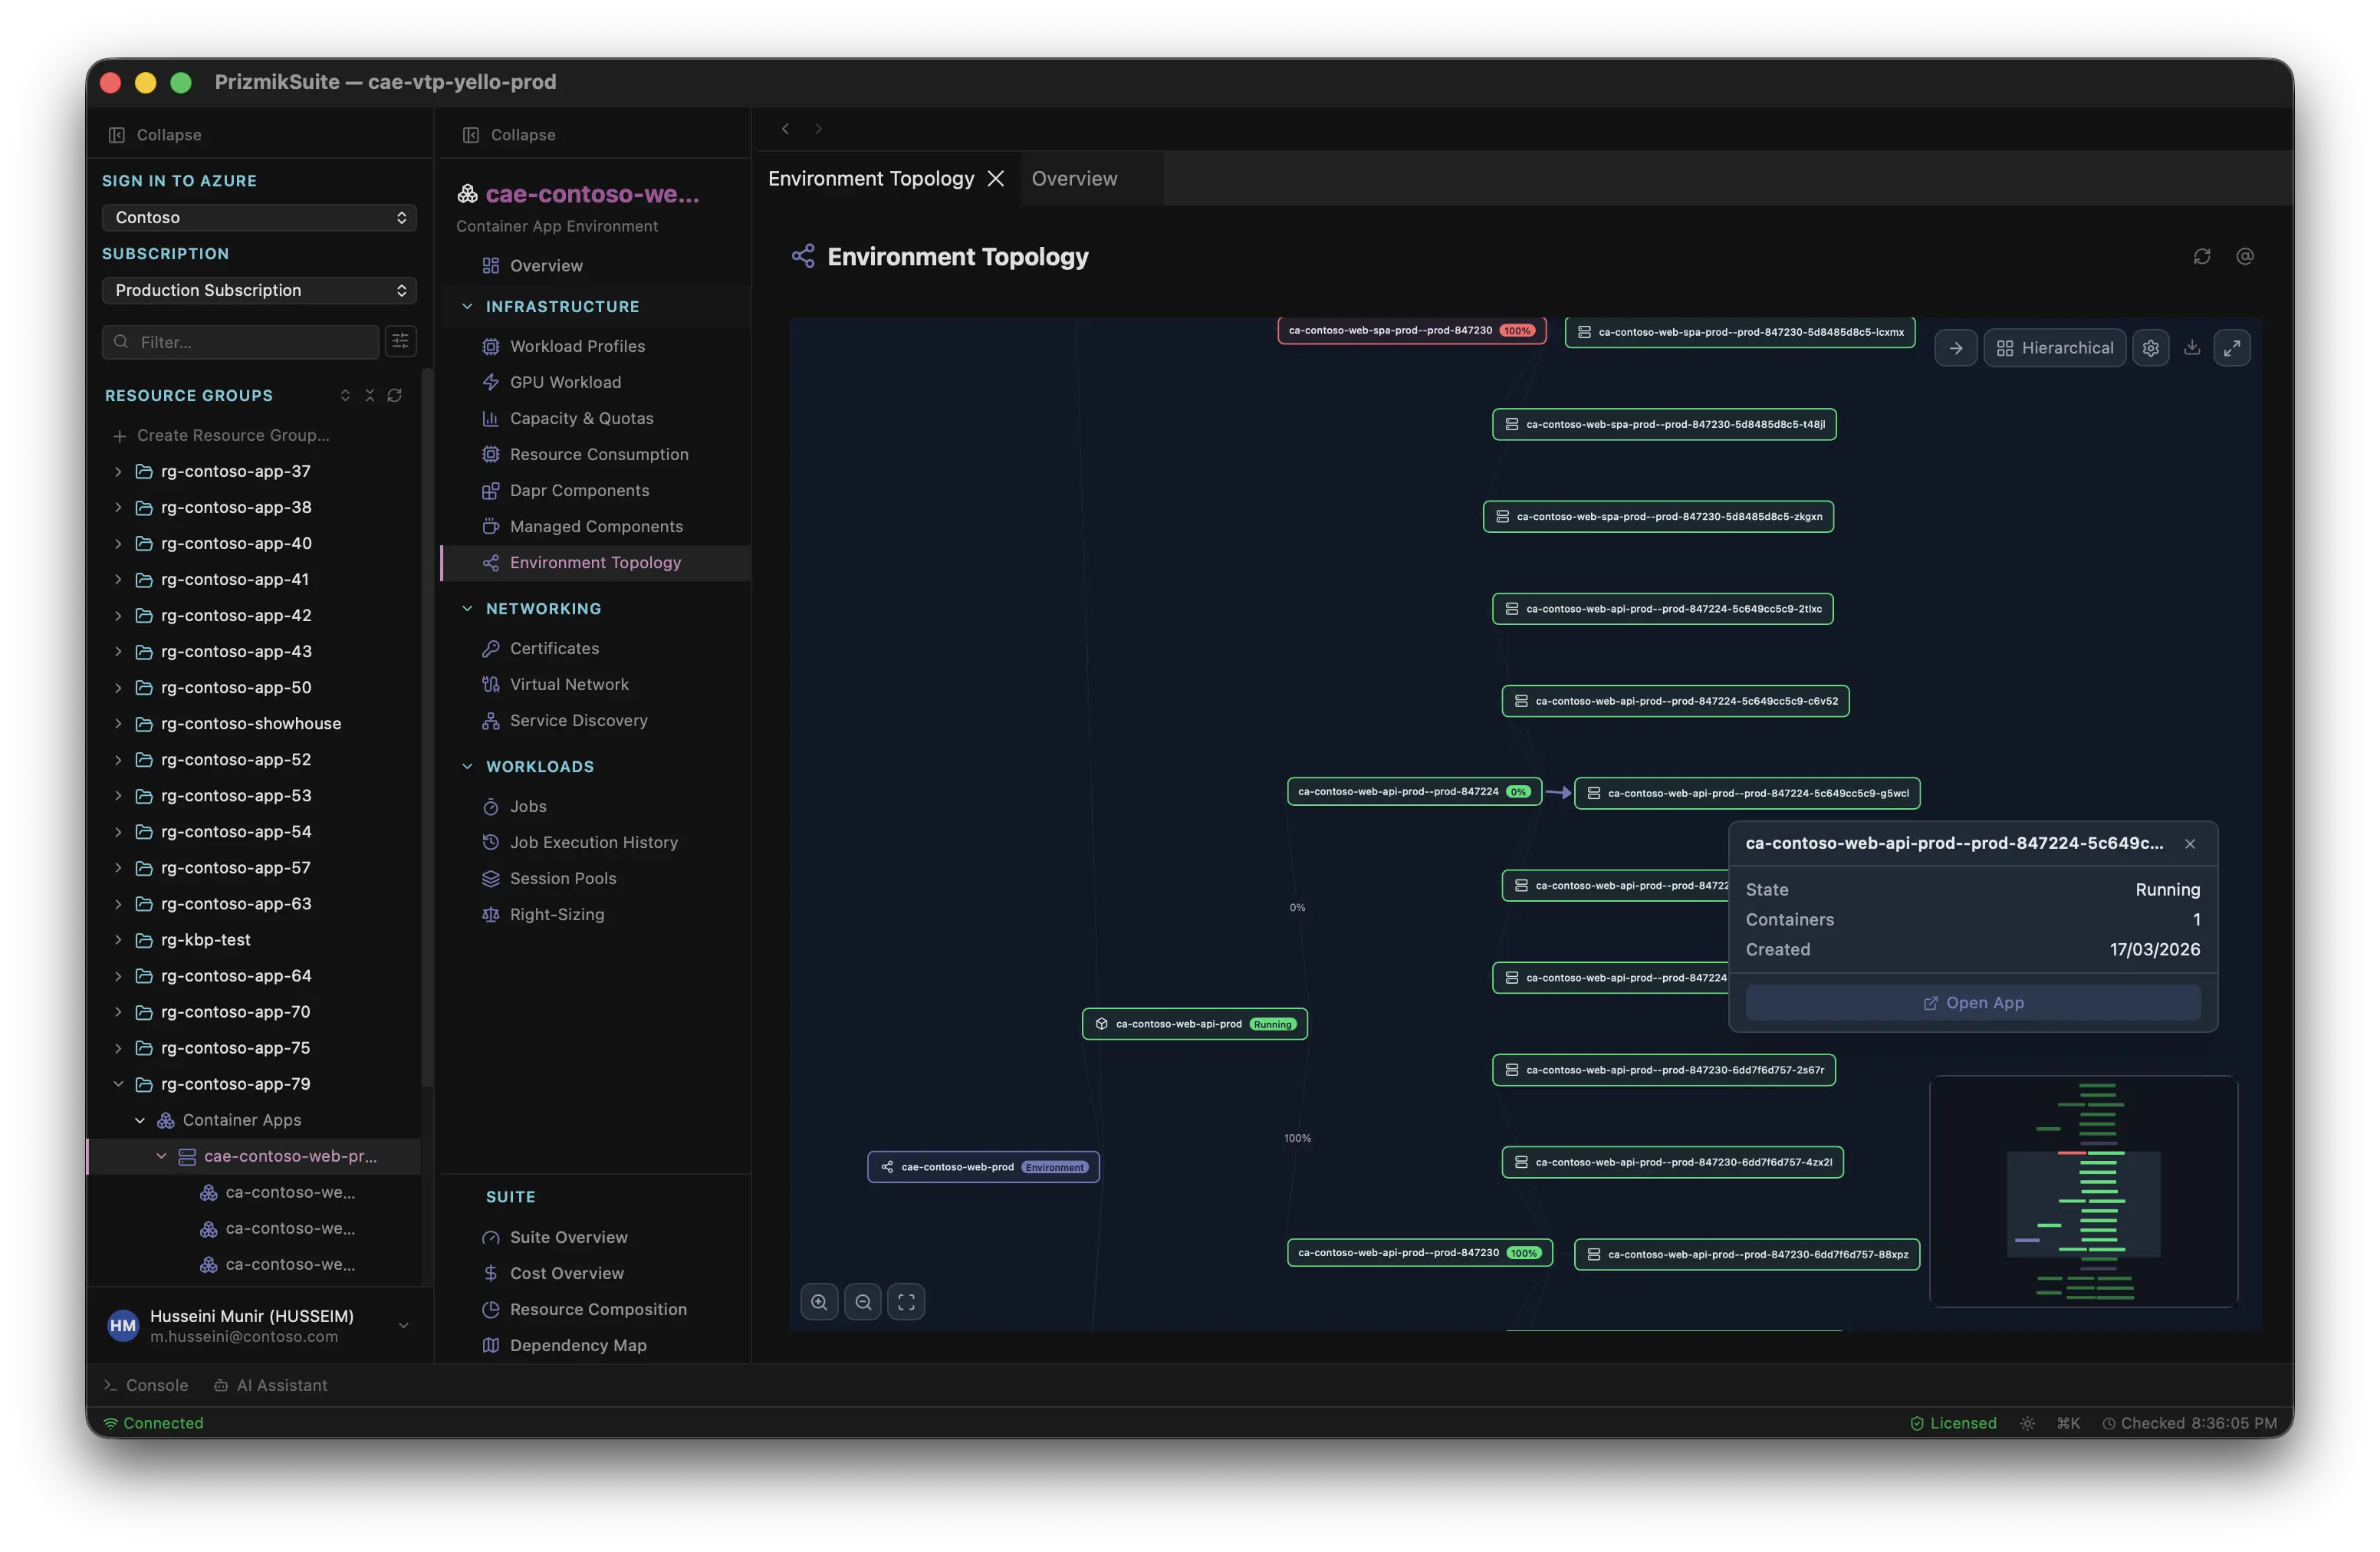Open Job Execution History
Screen dimensions: 2380x1552
[x=596, y=842]
